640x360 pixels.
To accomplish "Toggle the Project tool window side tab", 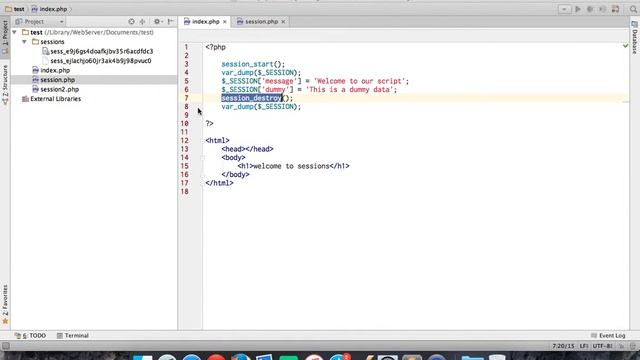I will point(5,37).
